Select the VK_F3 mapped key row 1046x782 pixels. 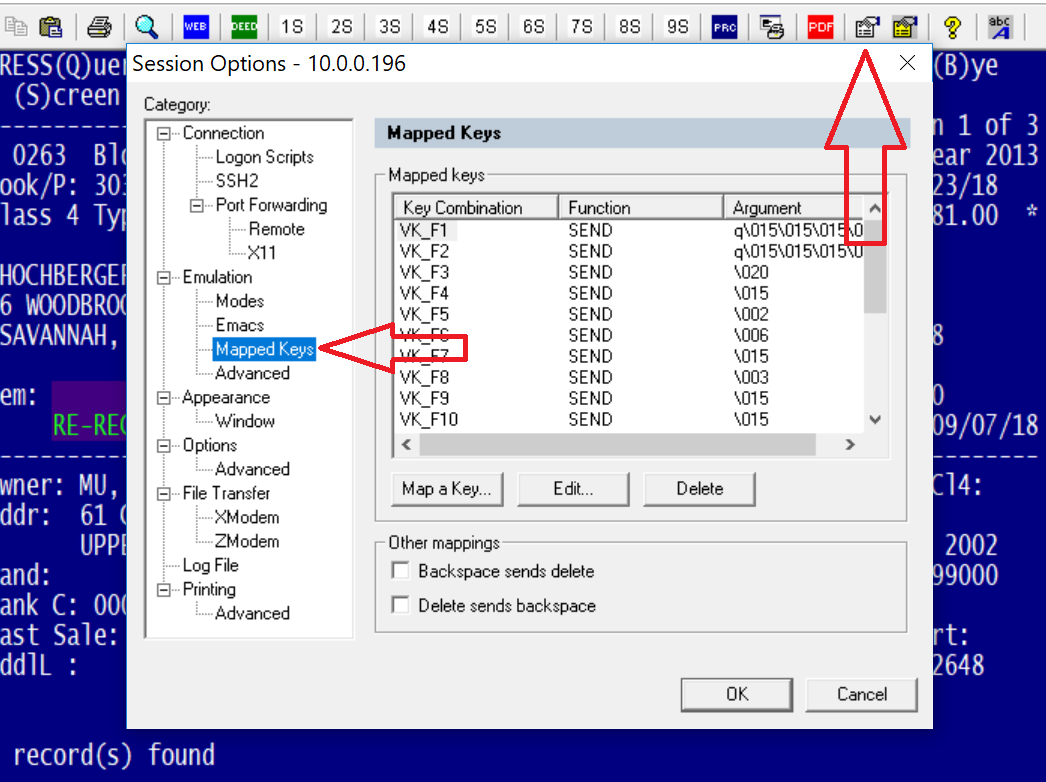(x=630, y=272)
